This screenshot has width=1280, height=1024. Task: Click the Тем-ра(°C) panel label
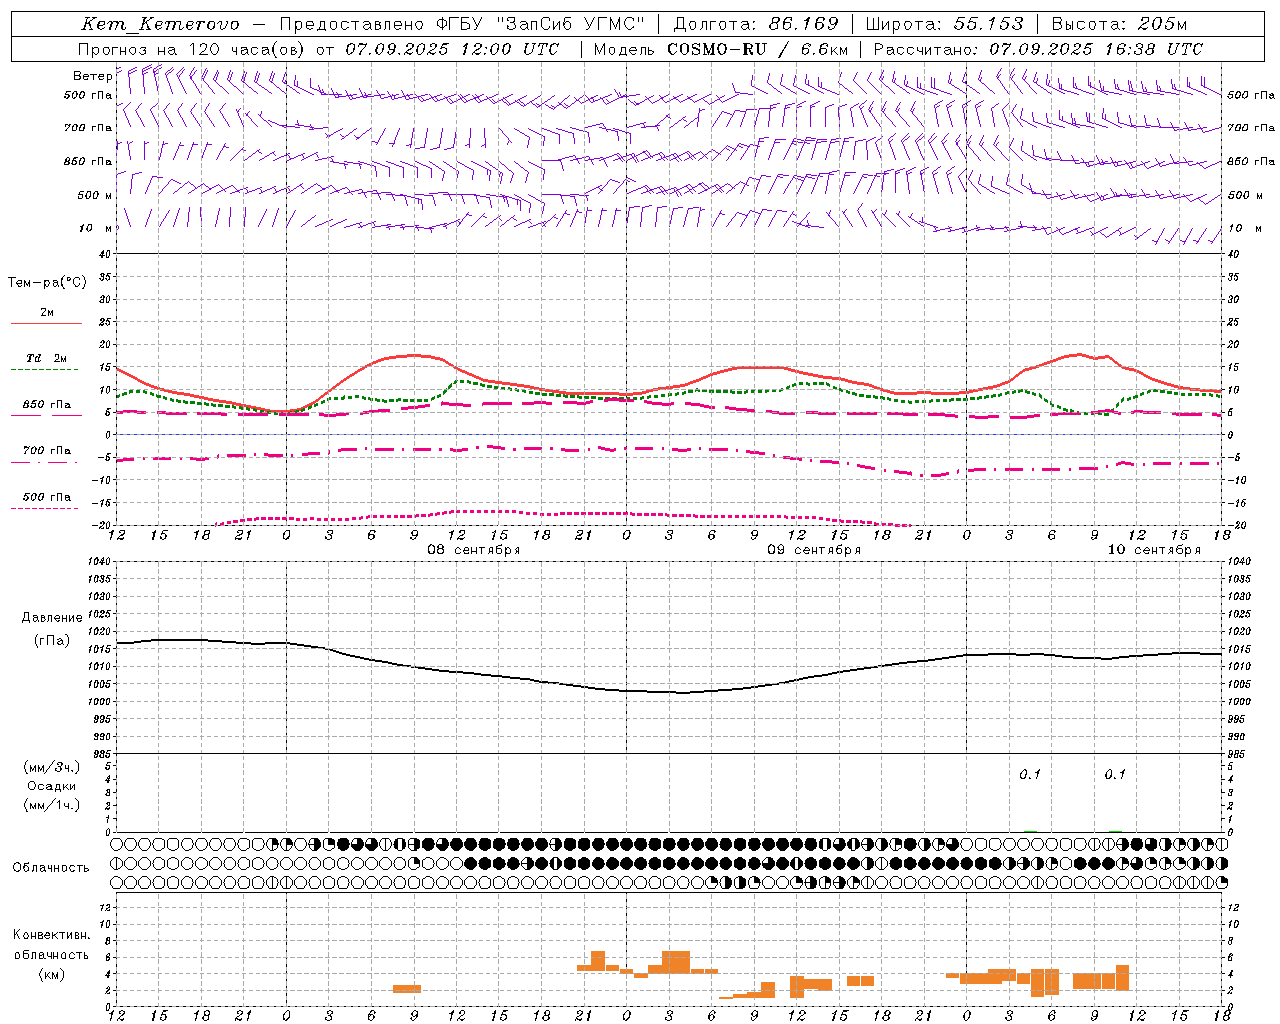[47, 283]
